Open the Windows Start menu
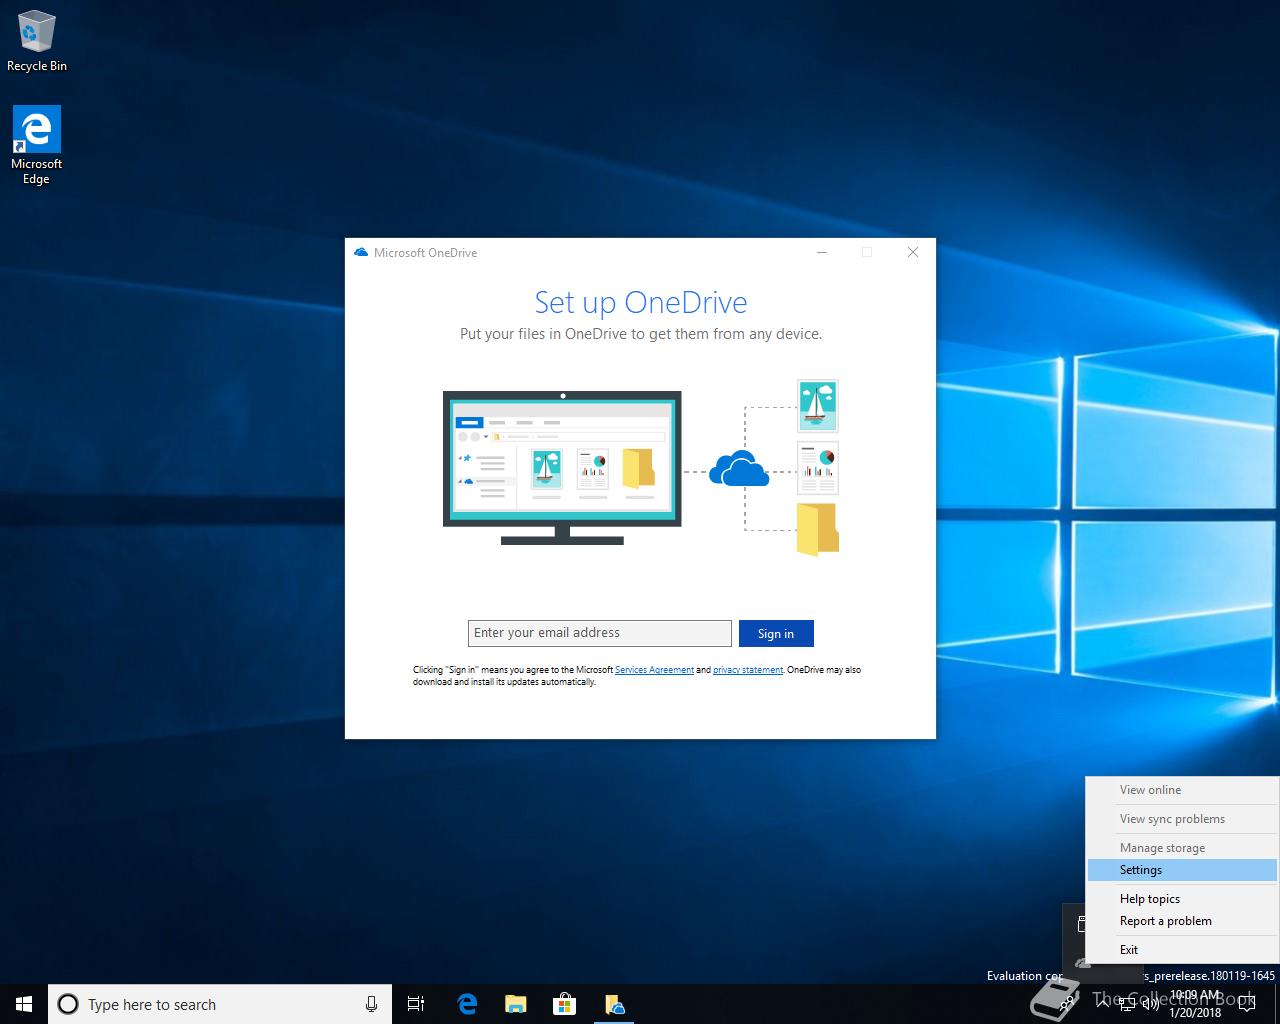The height and width of the screenshot is (1024, 1280). click(x=24, y=1004)
